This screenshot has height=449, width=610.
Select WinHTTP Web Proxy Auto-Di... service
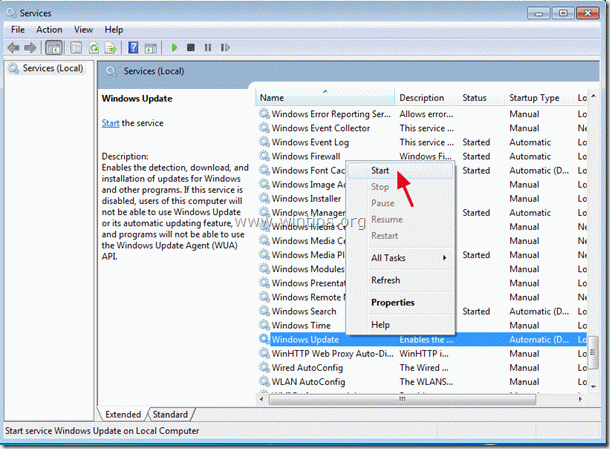click(x=333, y=353)
